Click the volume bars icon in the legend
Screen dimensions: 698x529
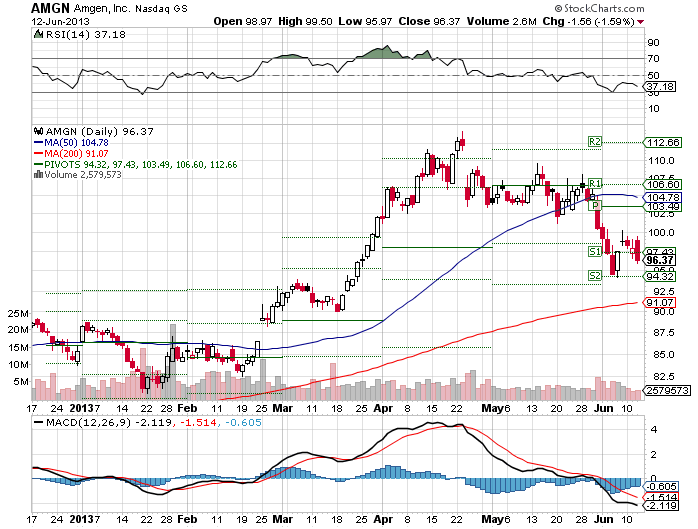pos(39,175)
